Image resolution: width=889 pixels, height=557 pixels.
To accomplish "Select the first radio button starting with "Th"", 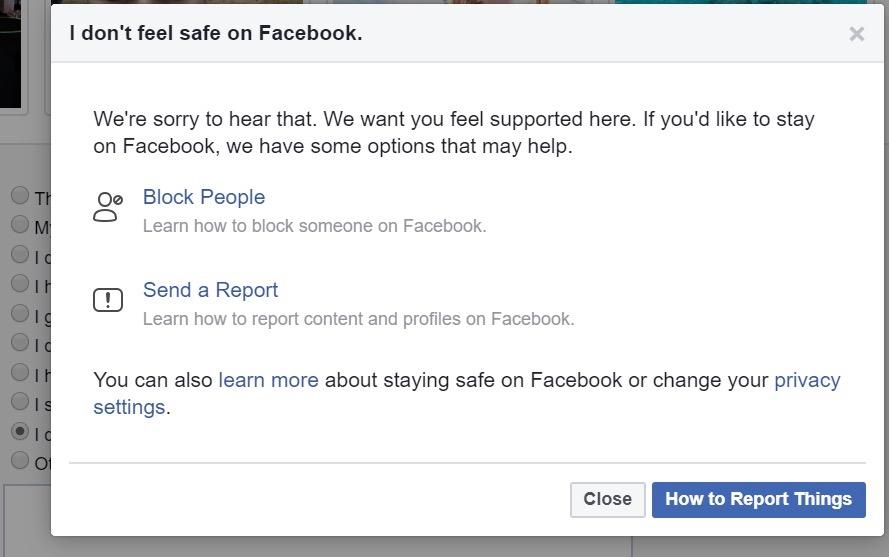I will (20, 195).
